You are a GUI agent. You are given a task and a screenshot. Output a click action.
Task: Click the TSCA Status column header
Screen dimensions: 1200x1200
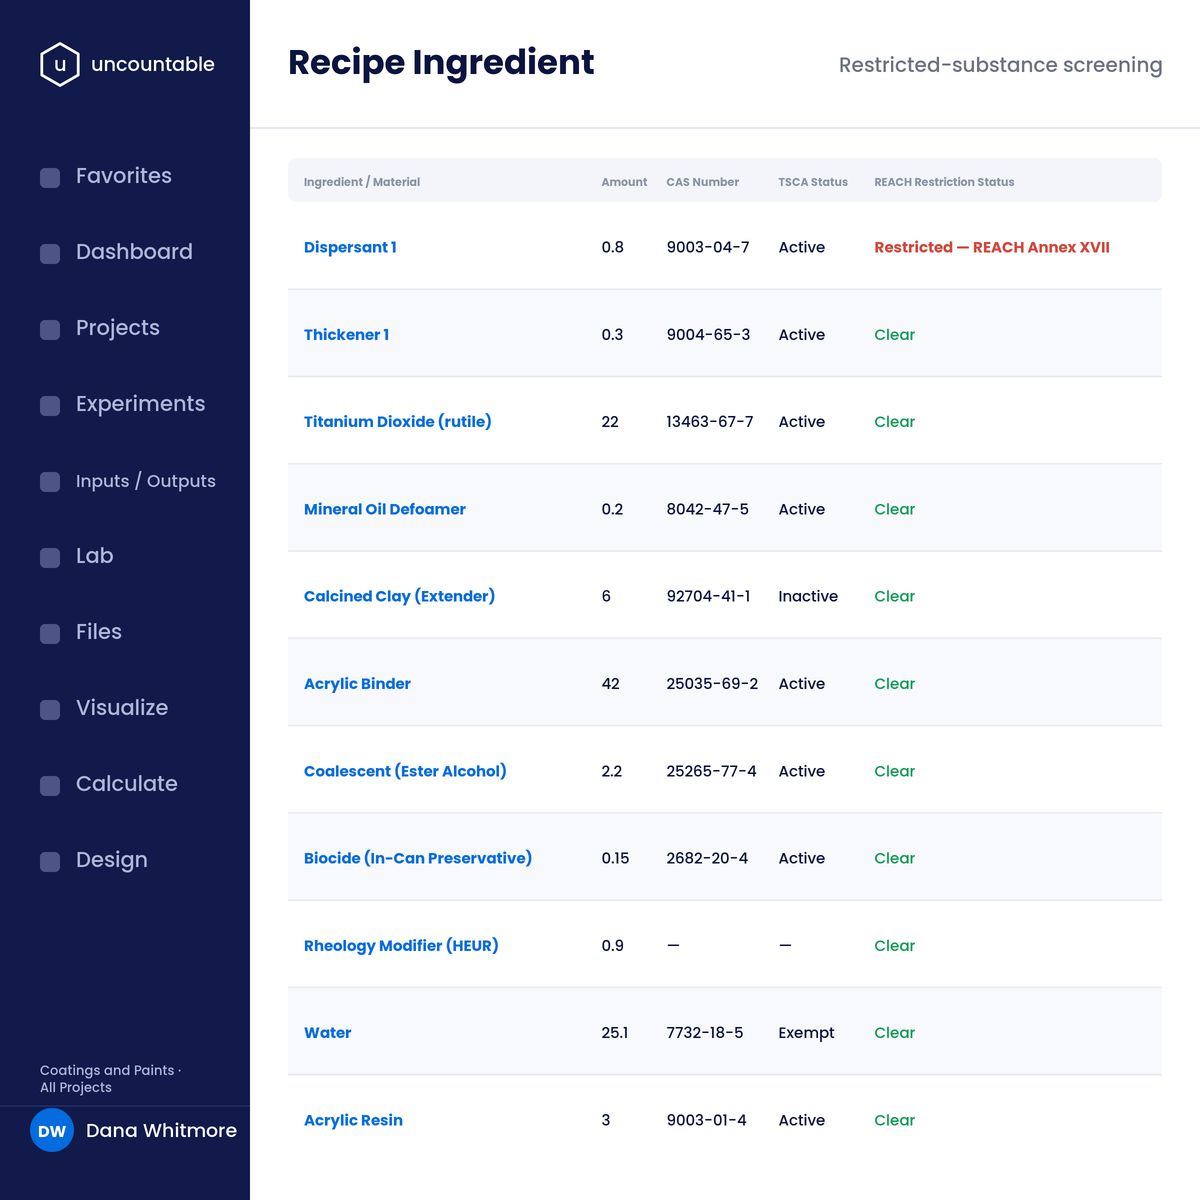coord(813,182)
